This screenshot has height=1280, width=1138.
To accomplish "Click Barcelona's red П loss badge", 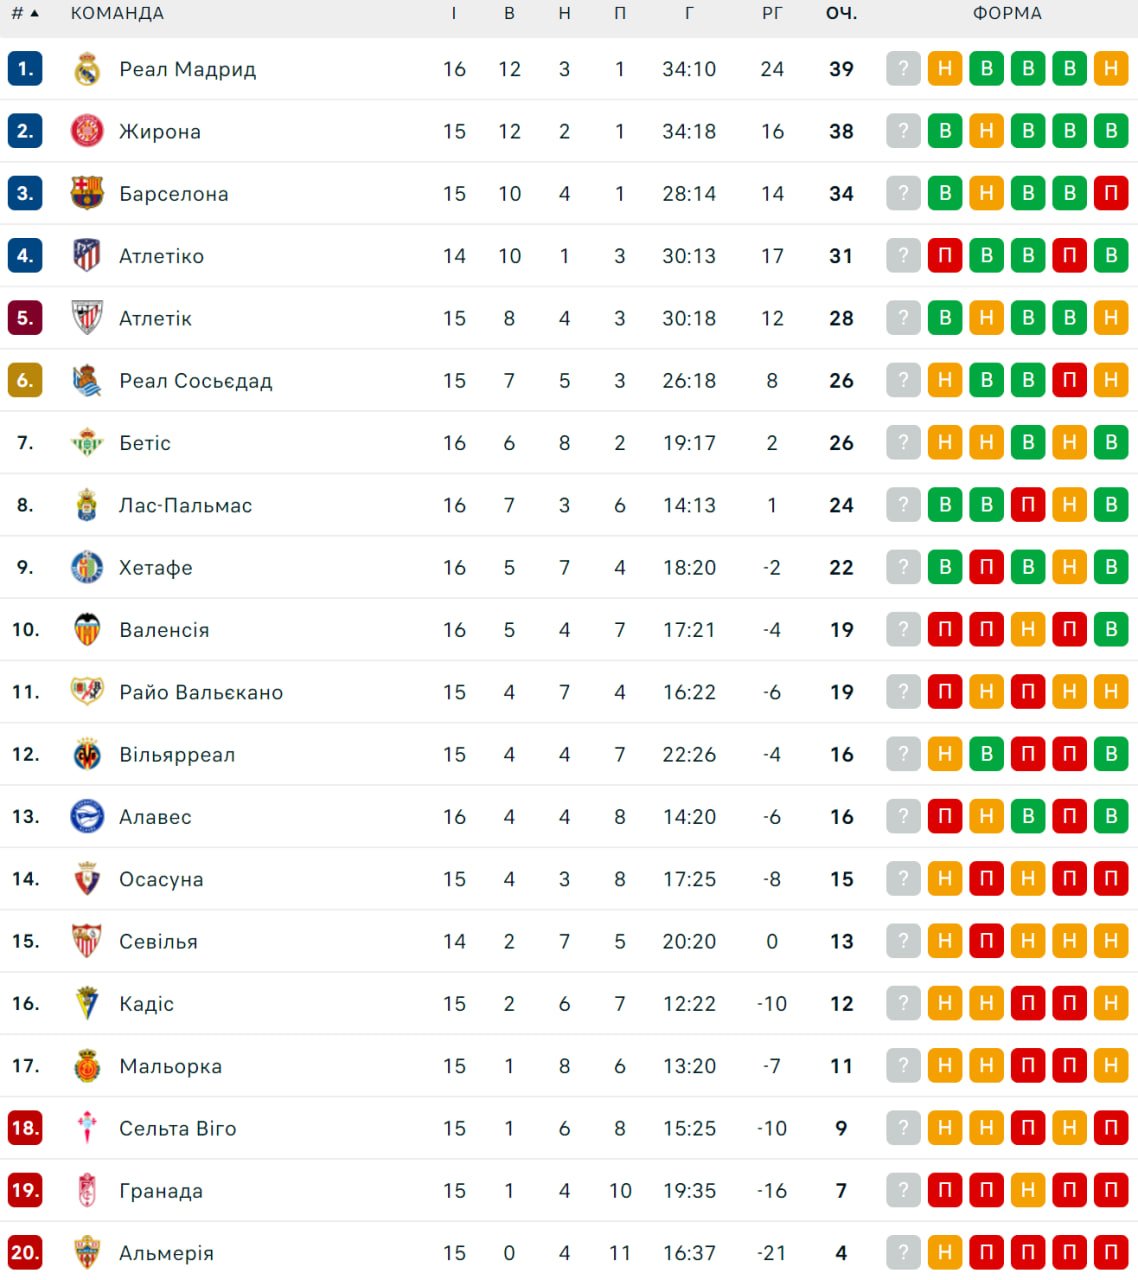I will pyautogui.click(x=1110, y=193).
